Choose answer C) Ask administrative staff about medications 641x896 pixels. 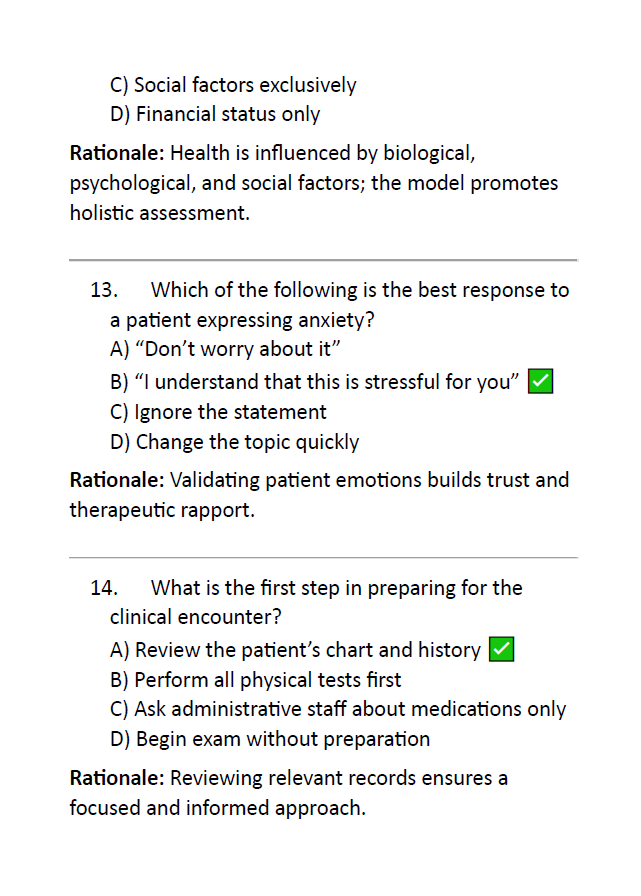pyautogui.click(x=338, y=709)
